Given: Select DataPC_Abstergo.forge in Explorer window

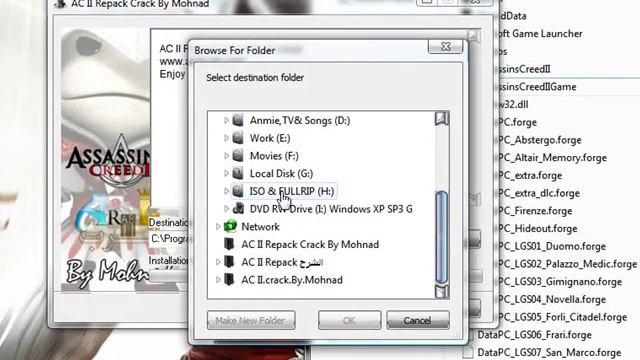Looking at the screenshot, I should tap(539, 140).
